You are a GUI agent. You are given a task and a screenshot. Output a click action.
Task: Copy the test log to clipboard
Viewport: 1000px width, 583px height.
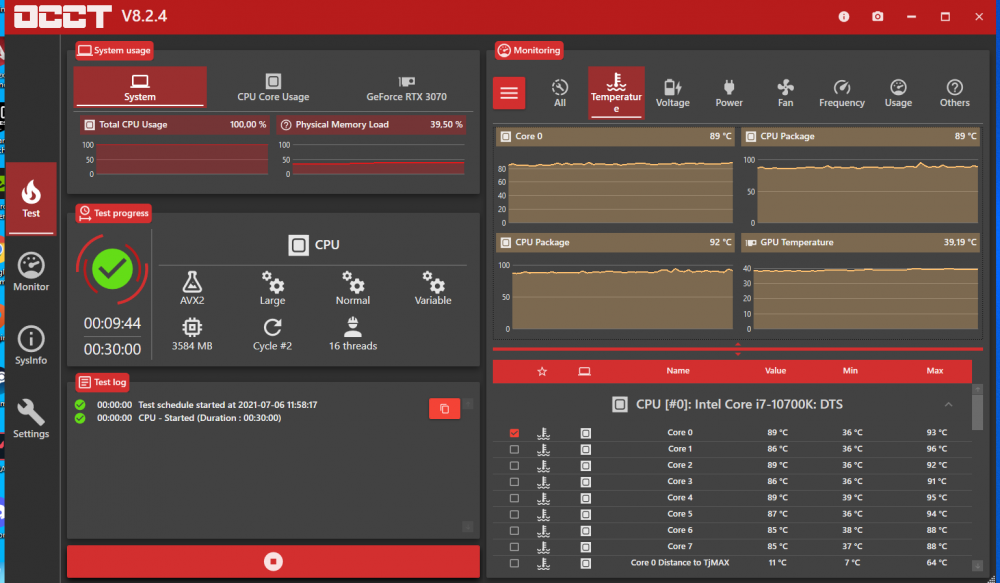coord(445,408)
